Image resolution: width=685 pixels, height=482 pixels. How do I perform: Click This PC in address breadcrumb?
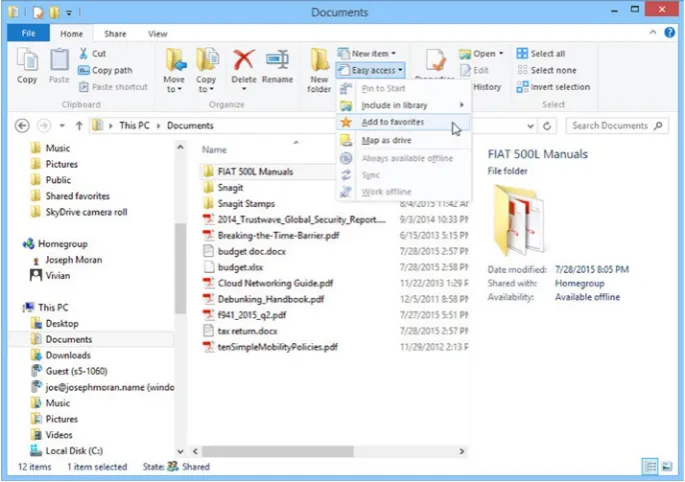point(135,126)
